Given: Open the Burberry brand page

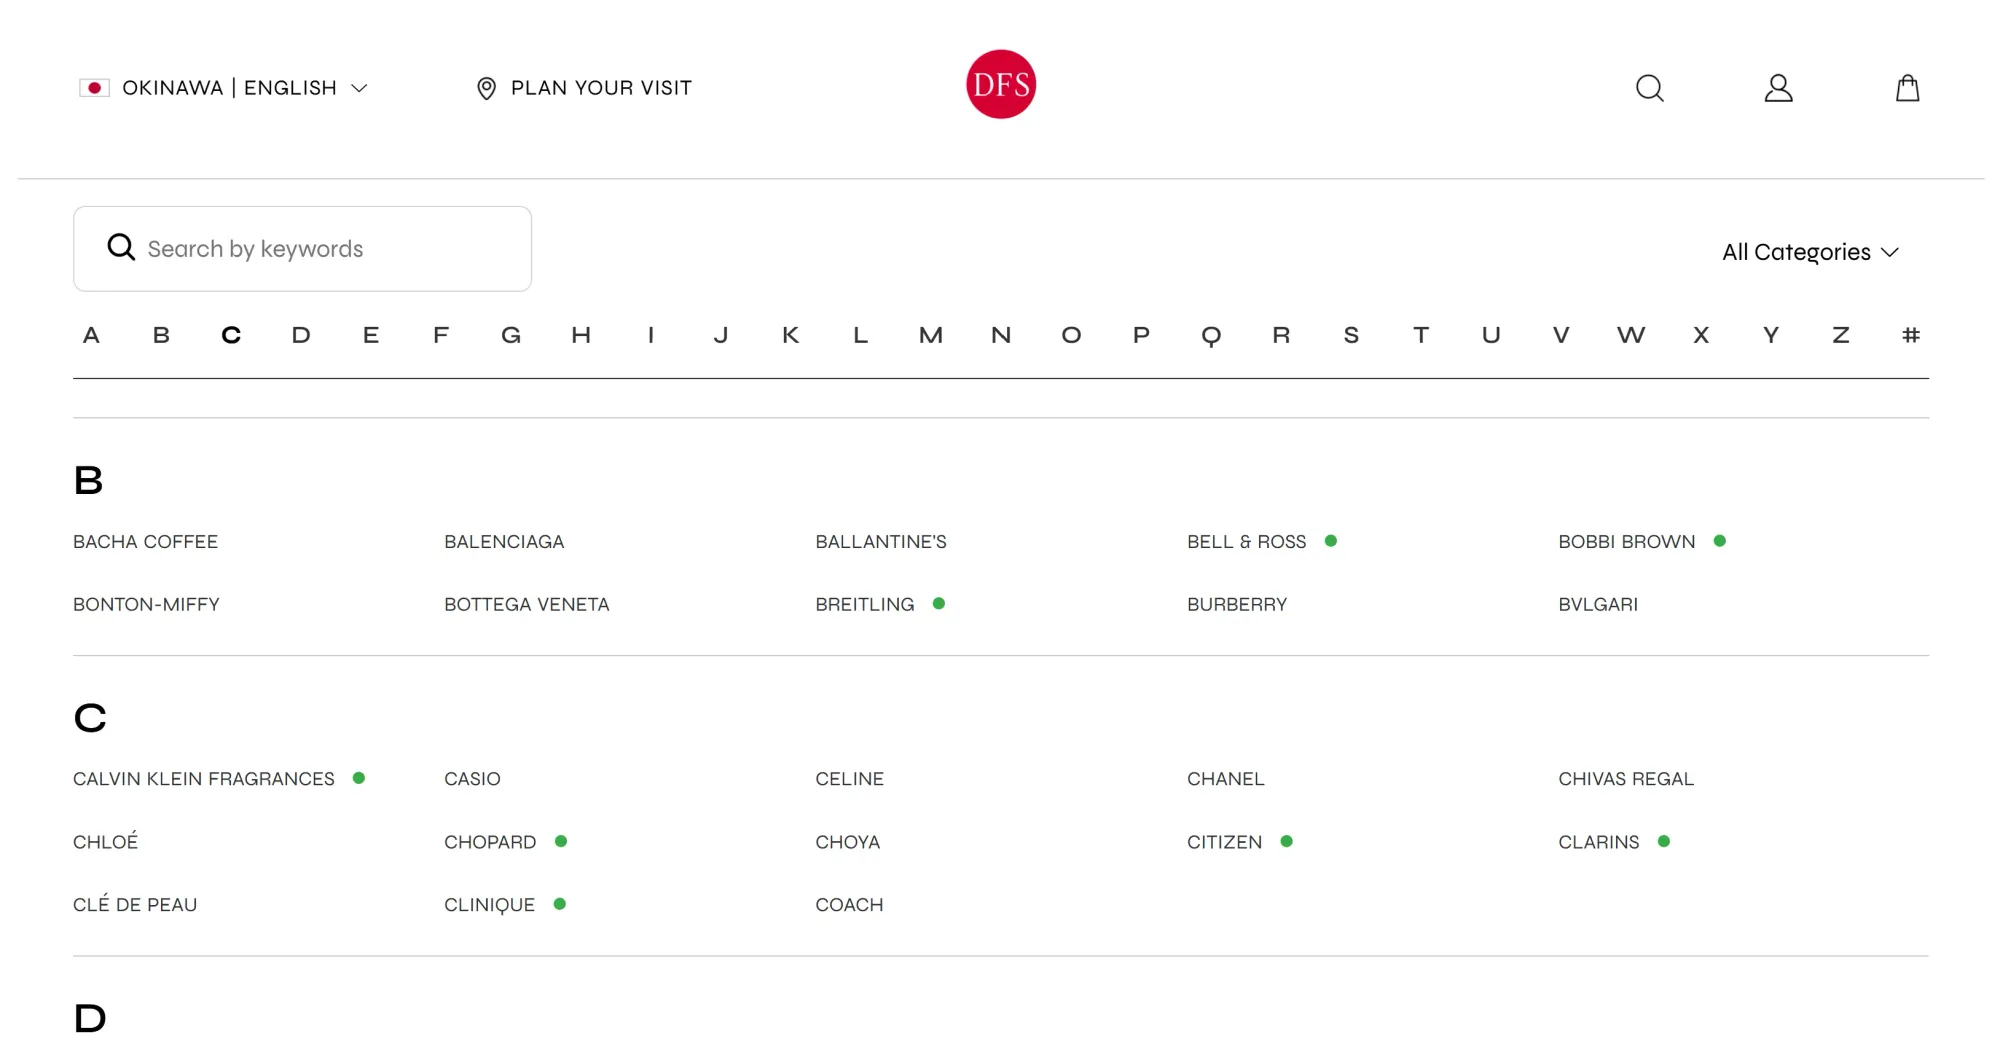Looking at the screenshot, I should [1237, 605].
